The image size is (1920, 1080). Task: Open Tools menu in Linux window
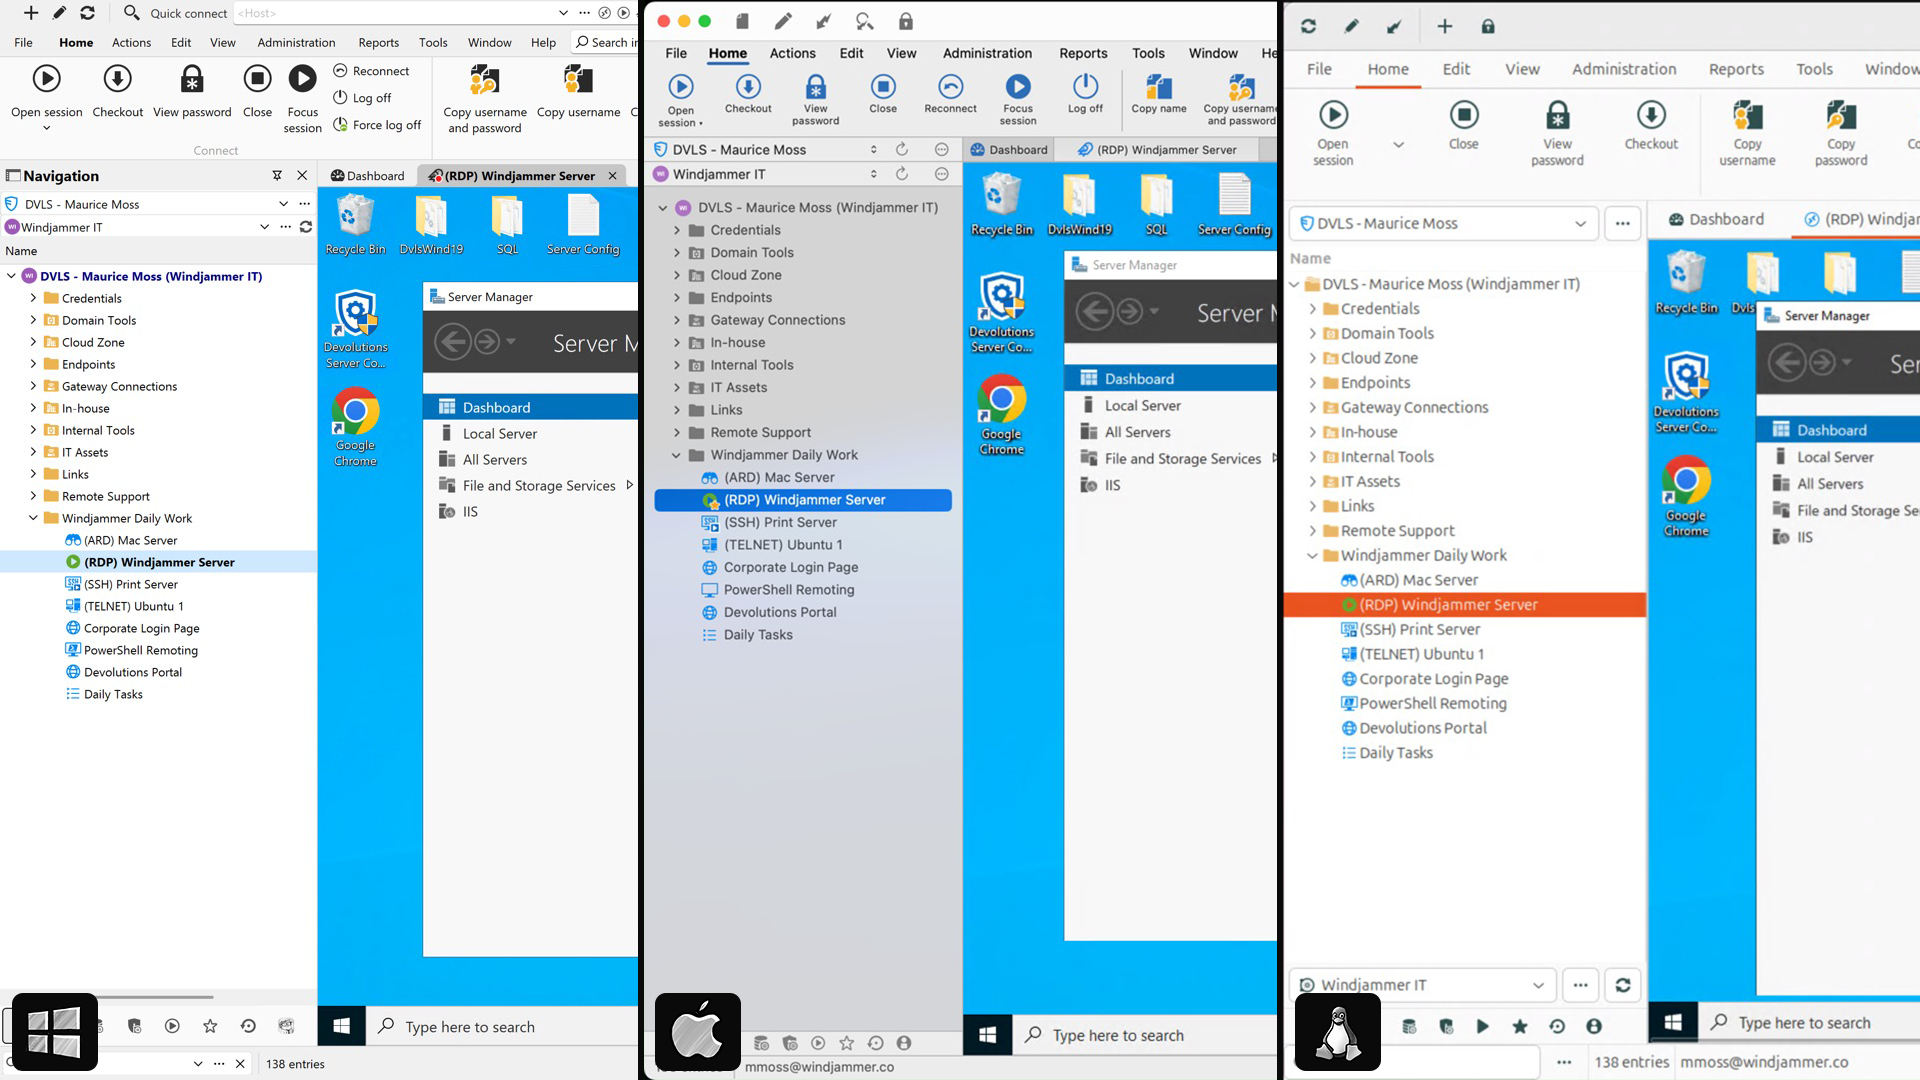(x=1814, y=69)
